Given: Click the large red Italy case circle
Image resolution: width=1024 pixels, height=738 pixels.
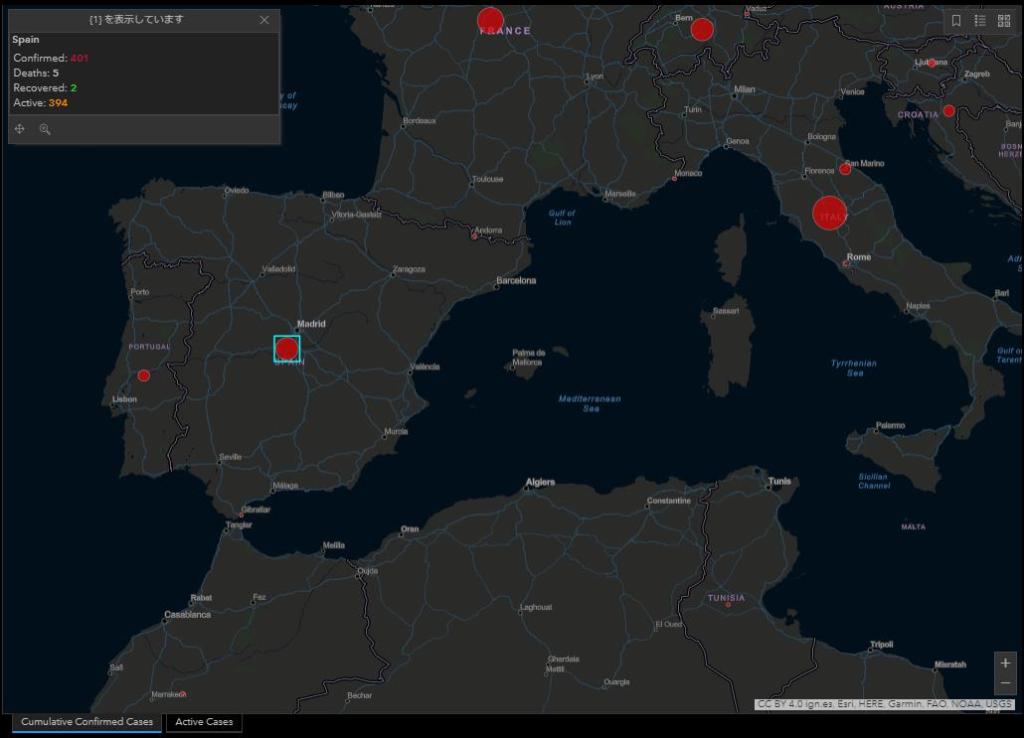Looking at the screenshot, I should [830, 213].
